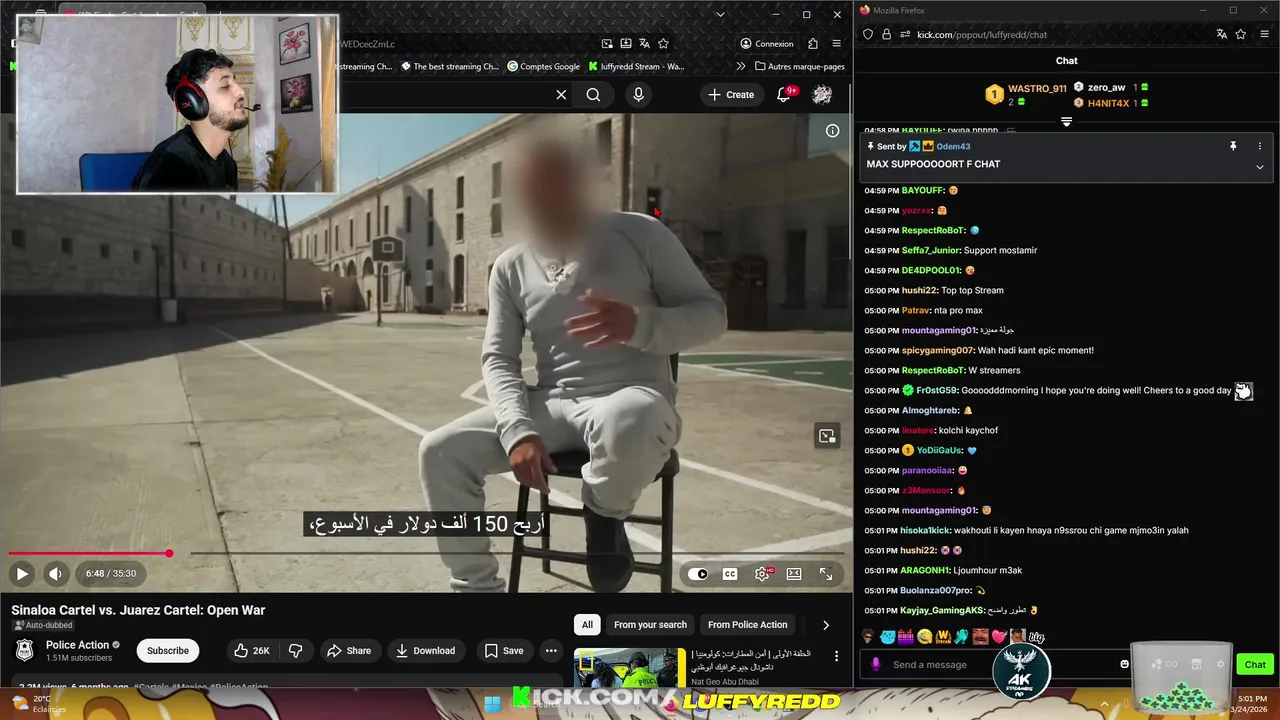This screenshot has width=1280, height=720.
Task: Open the video info card icon
Action: coord(832,130)
